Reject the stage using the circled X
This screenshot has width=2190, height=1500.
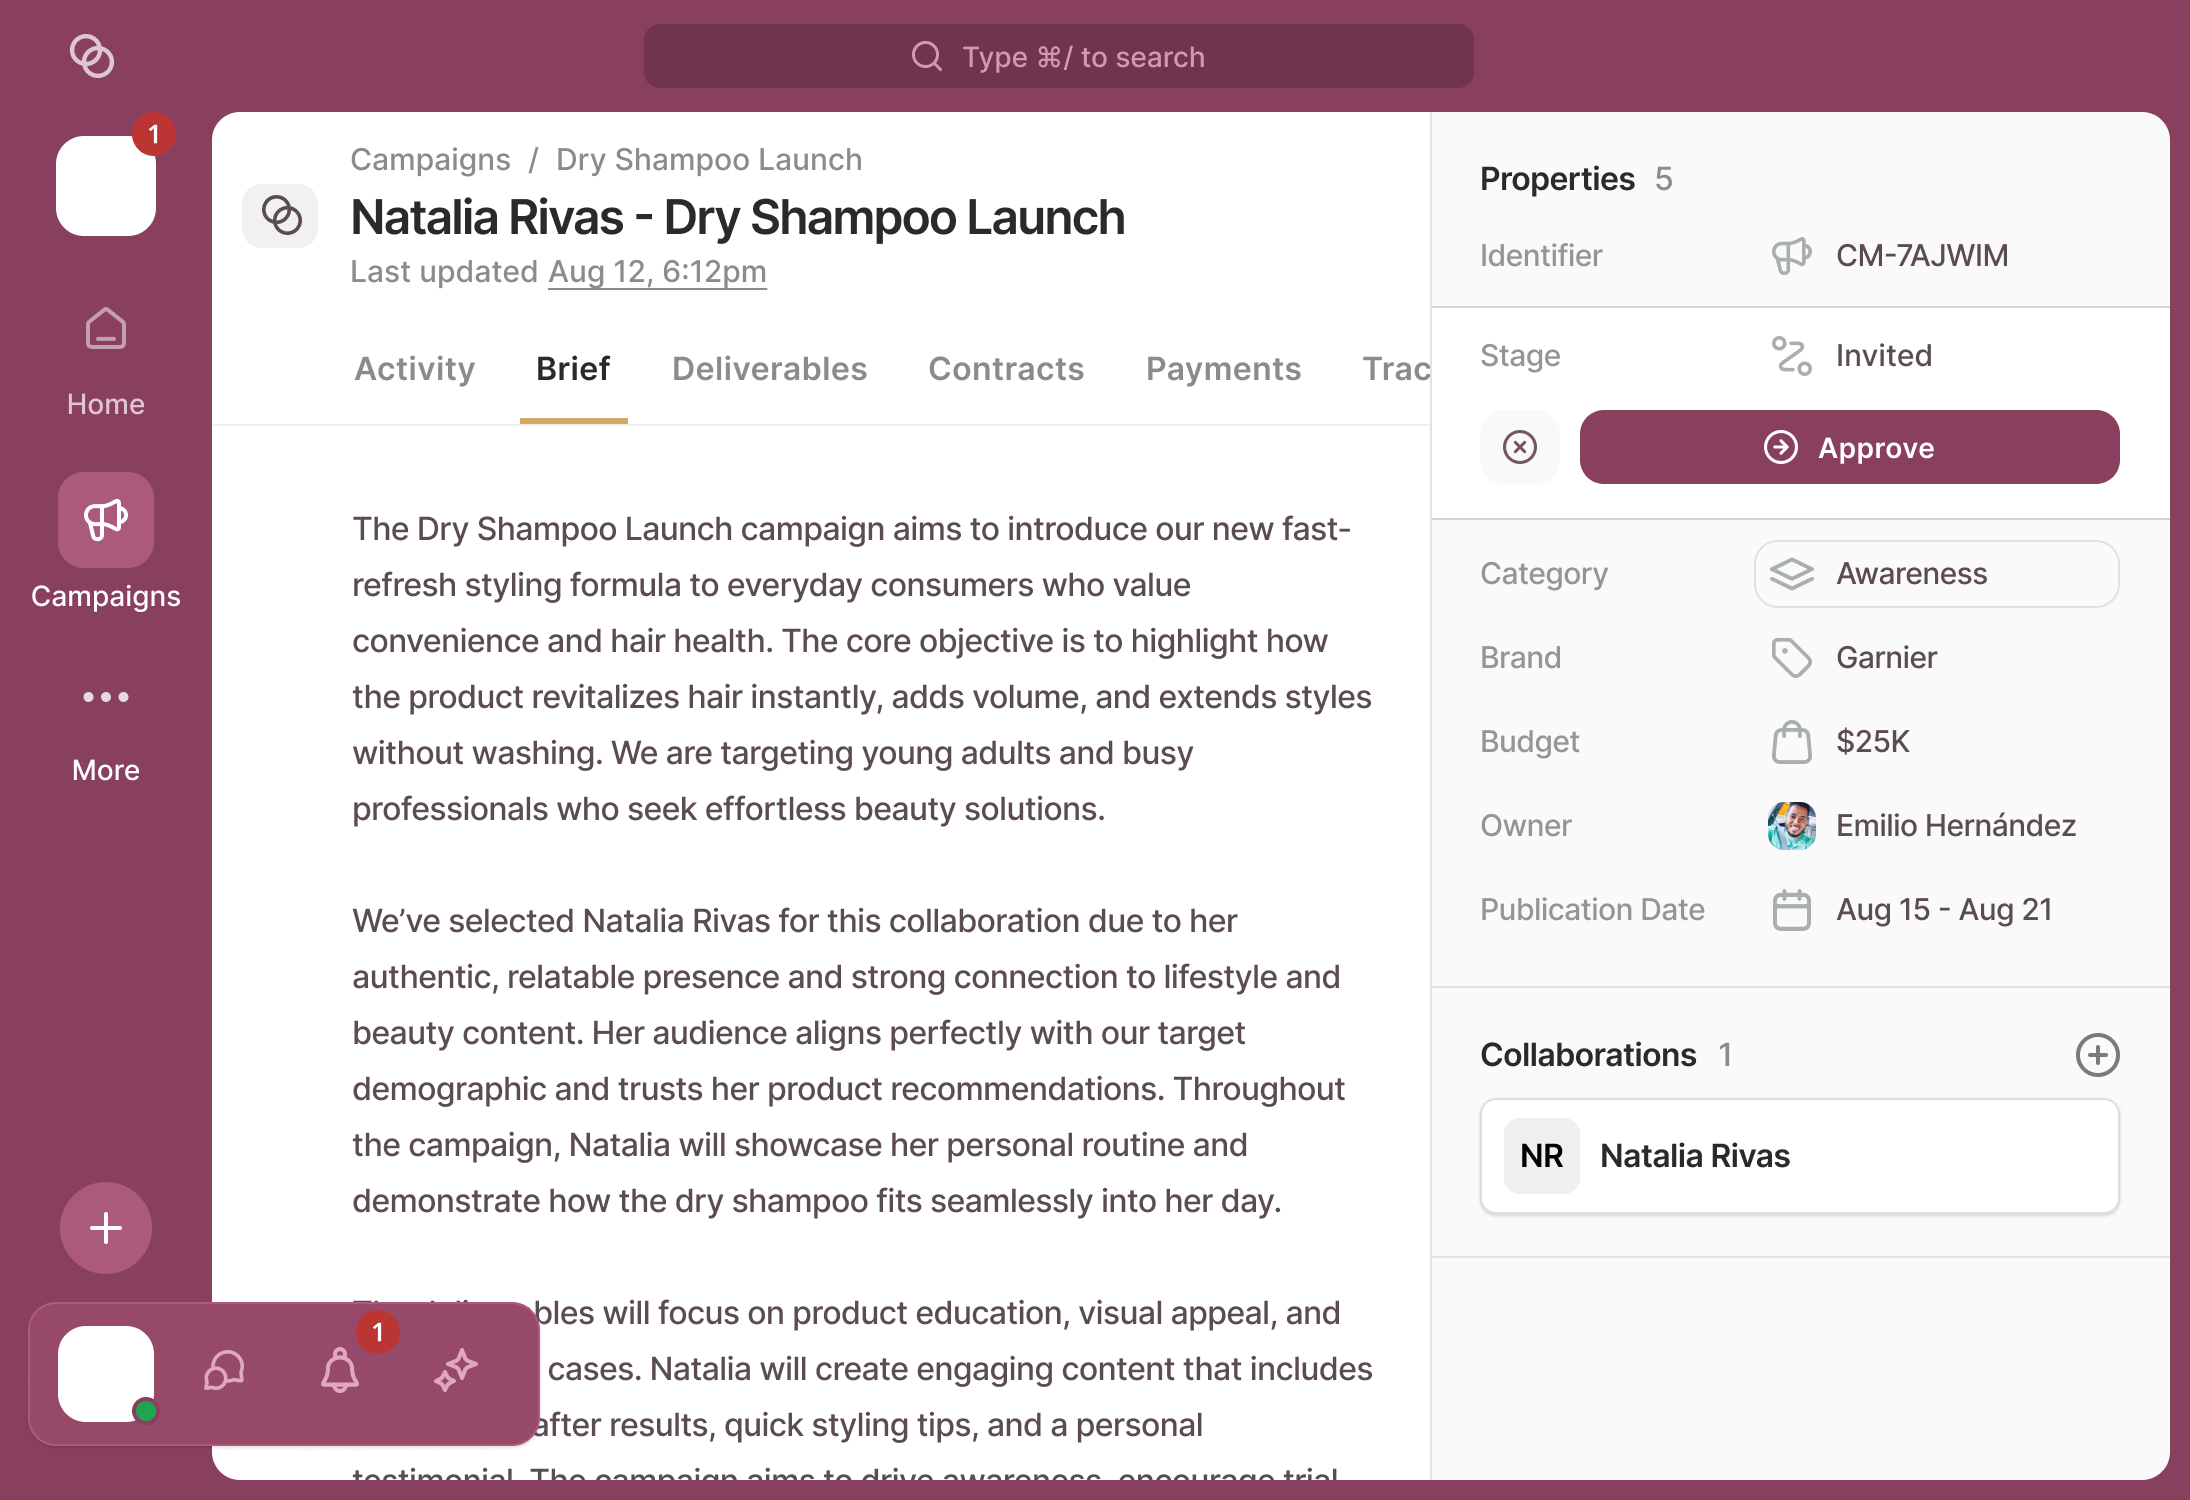1520,447
